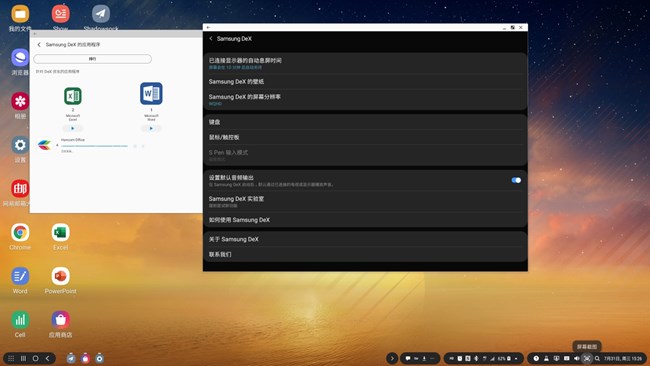Viewport: 650px width, 366px height.
Task: Open the Samsung DeX screen resolution setting
Action: (365, 99)
